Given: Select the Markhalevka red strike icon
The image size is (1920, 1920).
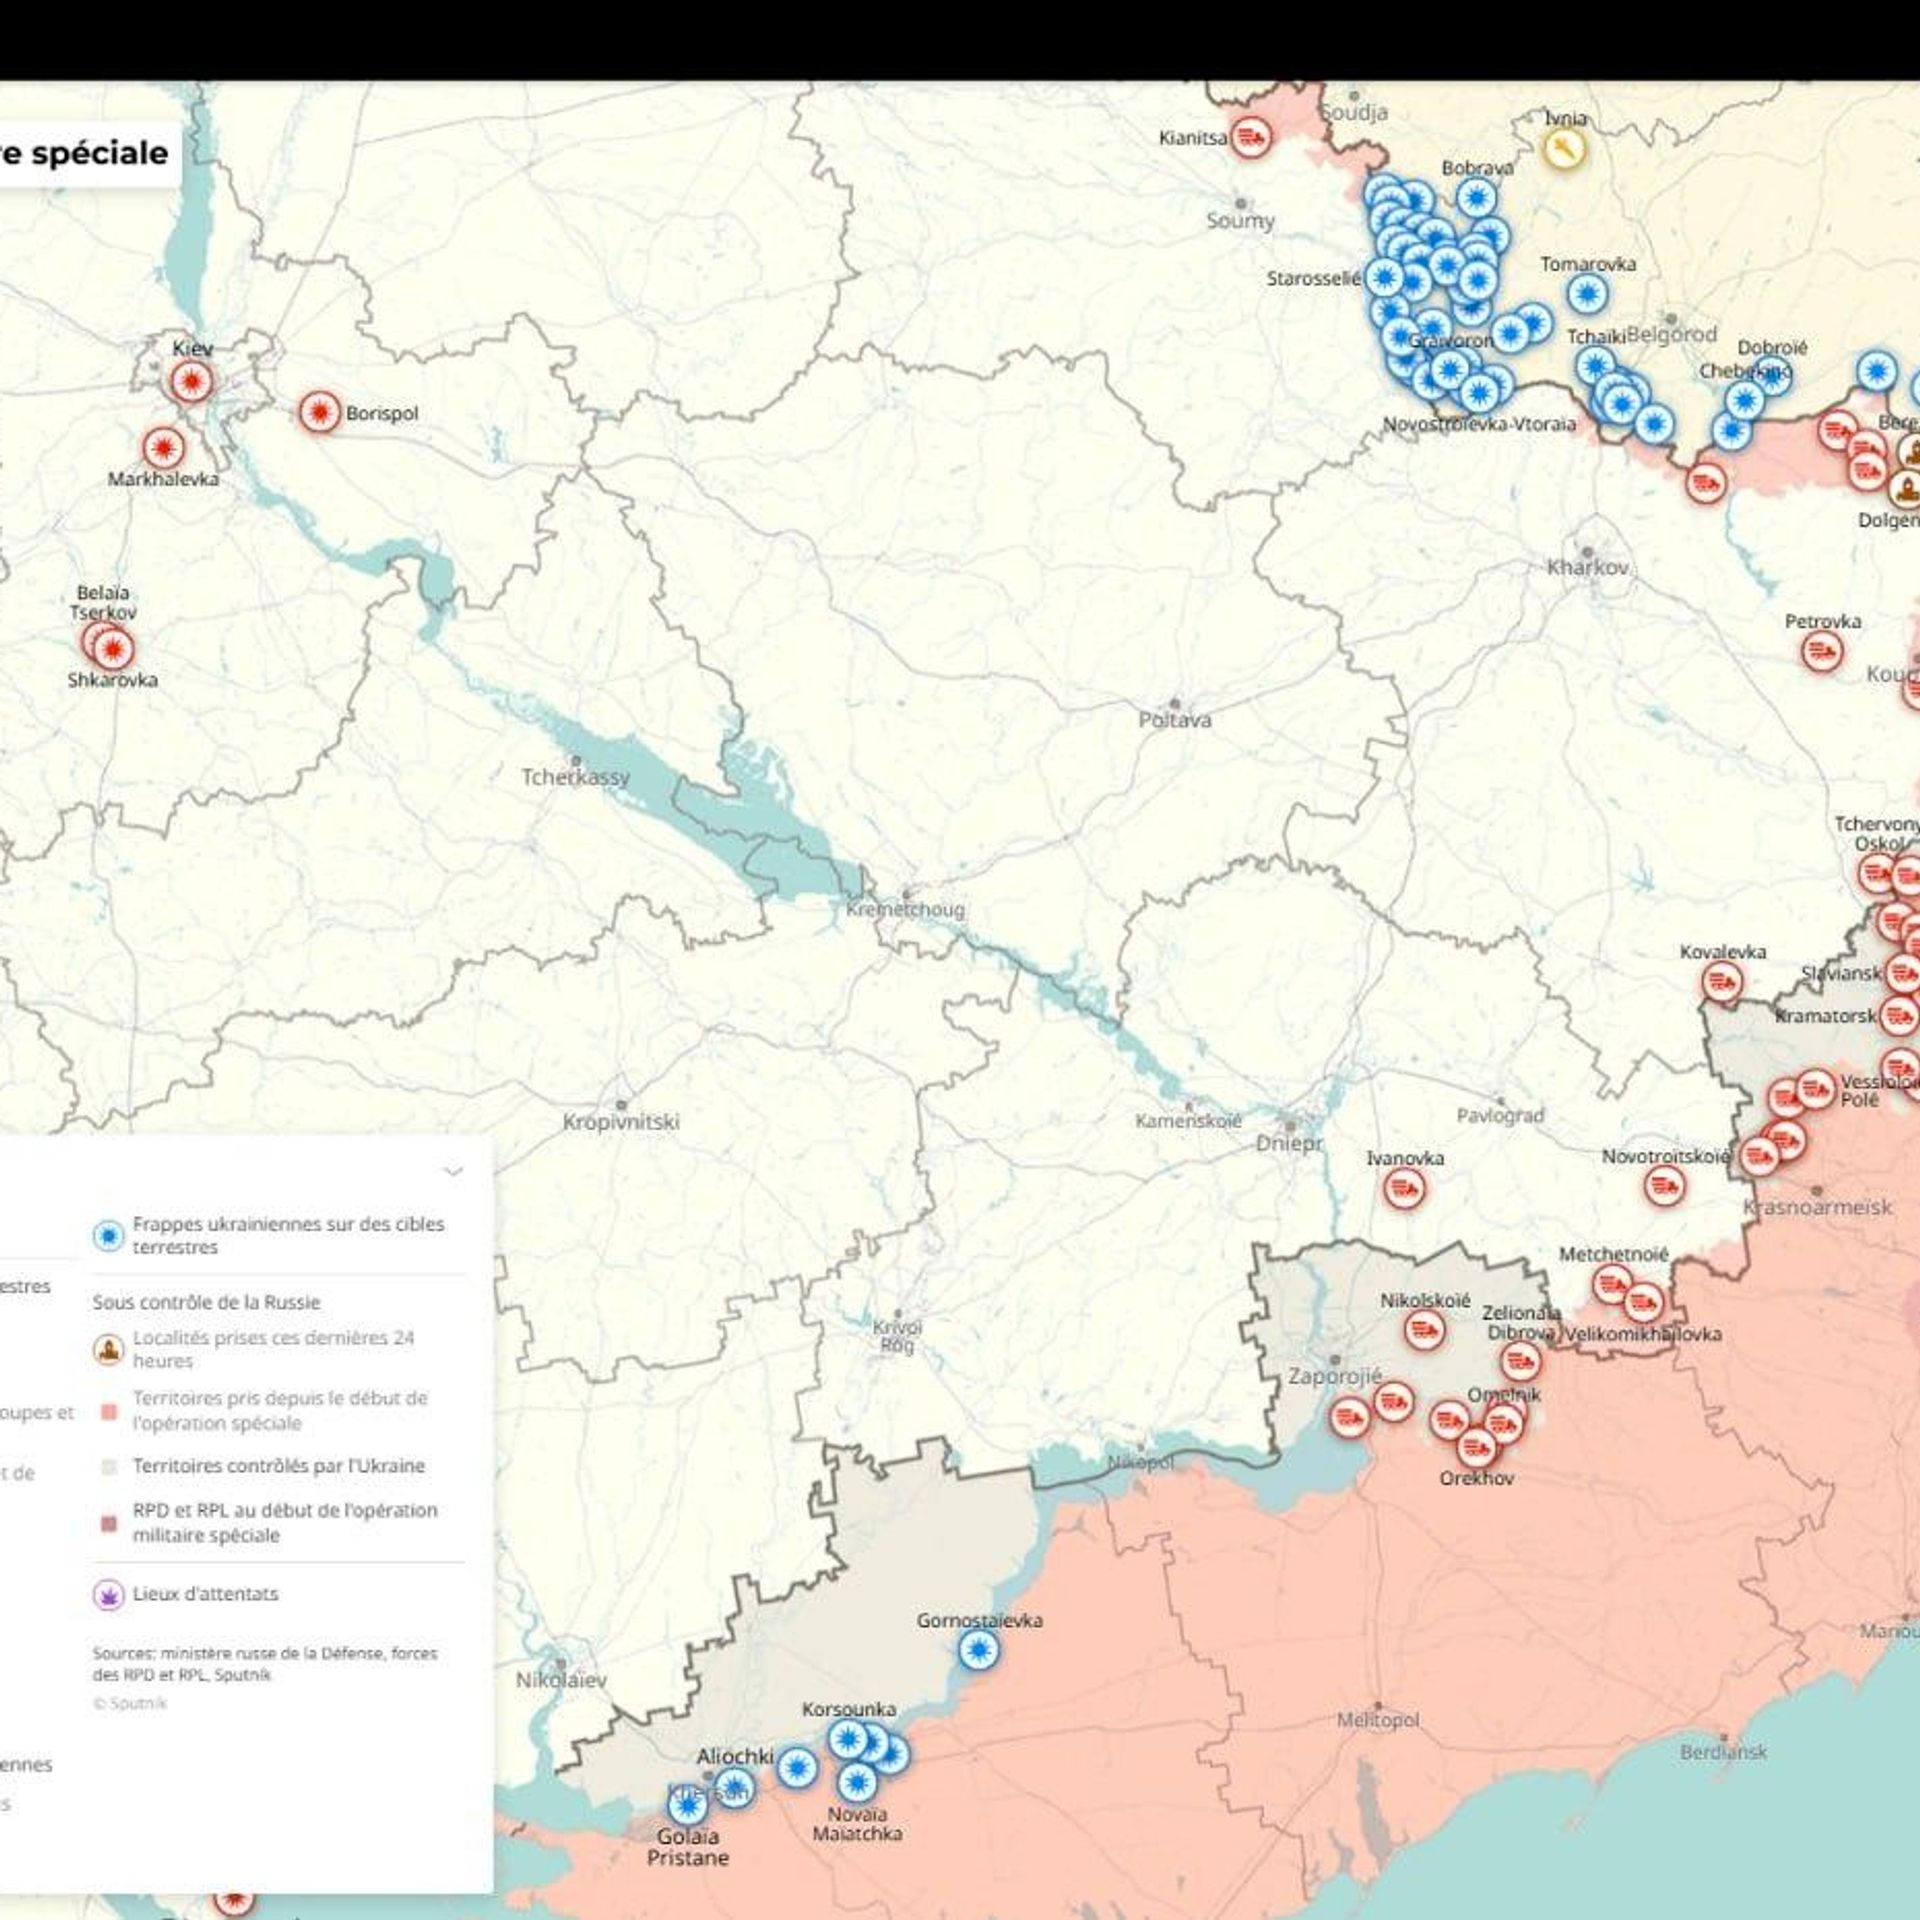Looking at the screenshot, I should (x=163, y=448).
